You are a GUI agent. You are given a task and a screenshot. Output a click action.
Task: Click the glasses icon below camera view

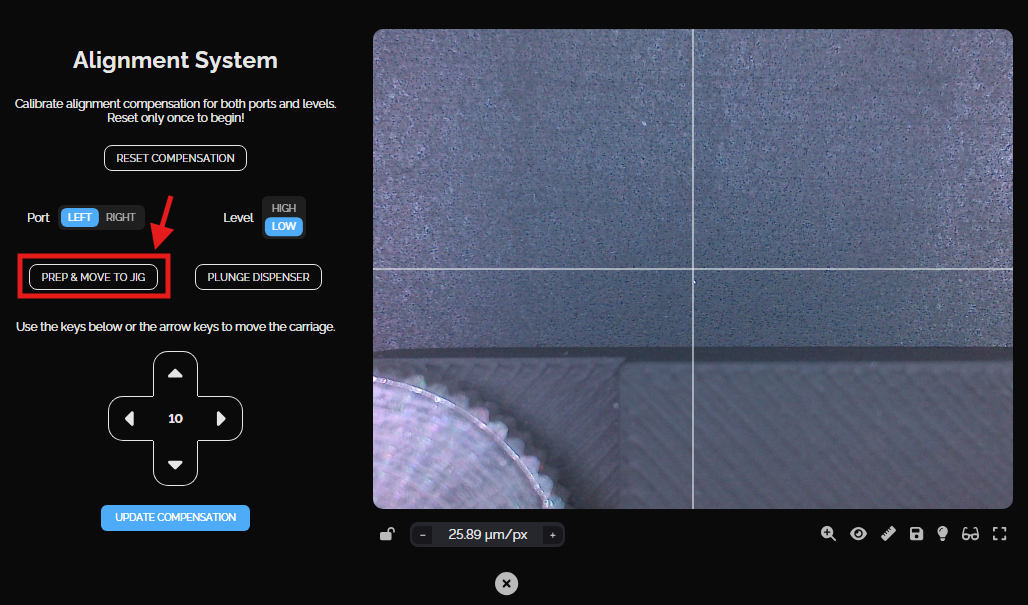[x=969, y=534]
